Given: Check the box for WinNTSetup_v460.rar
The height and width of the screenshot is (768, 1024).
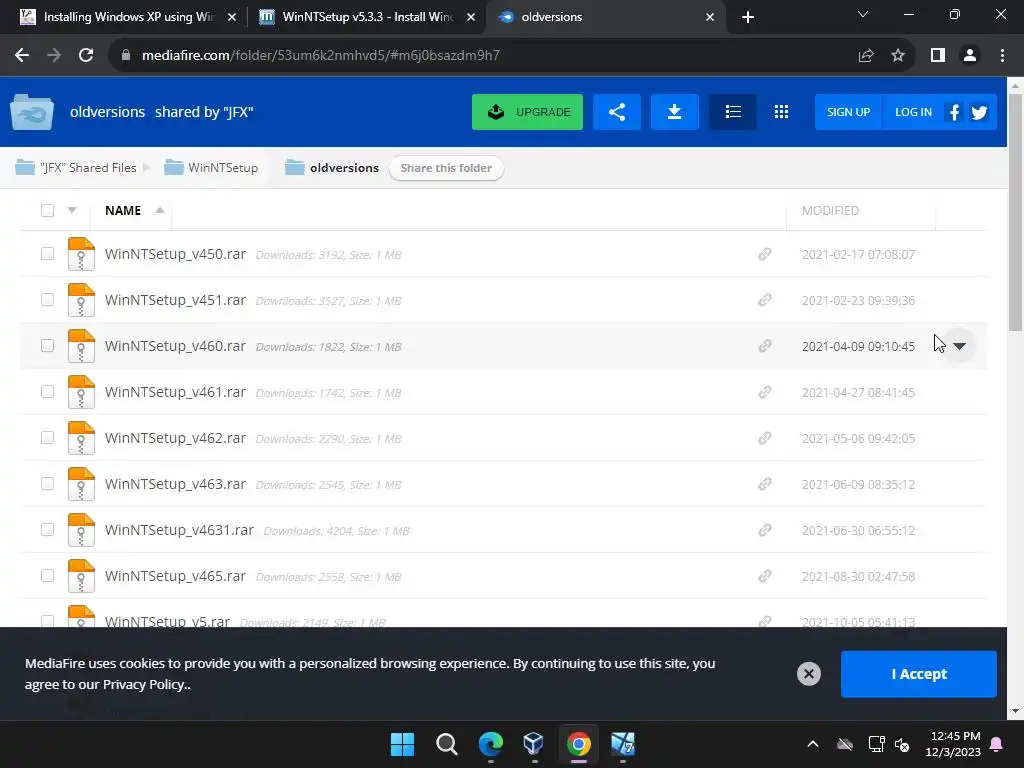Looking at the screenshot, I should point(47,345).
